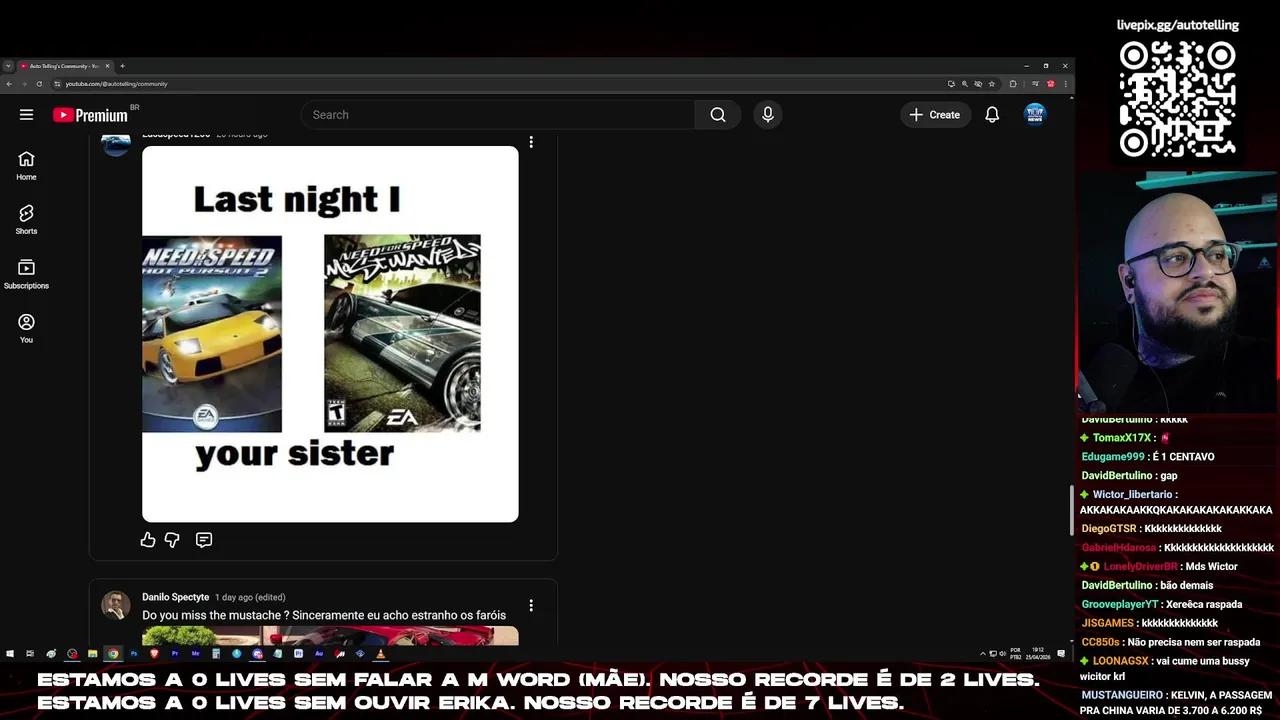This screenshot has height=720, width=1280.
Task: Bookmark this page with the star
Action: click(x=992, y=84)
